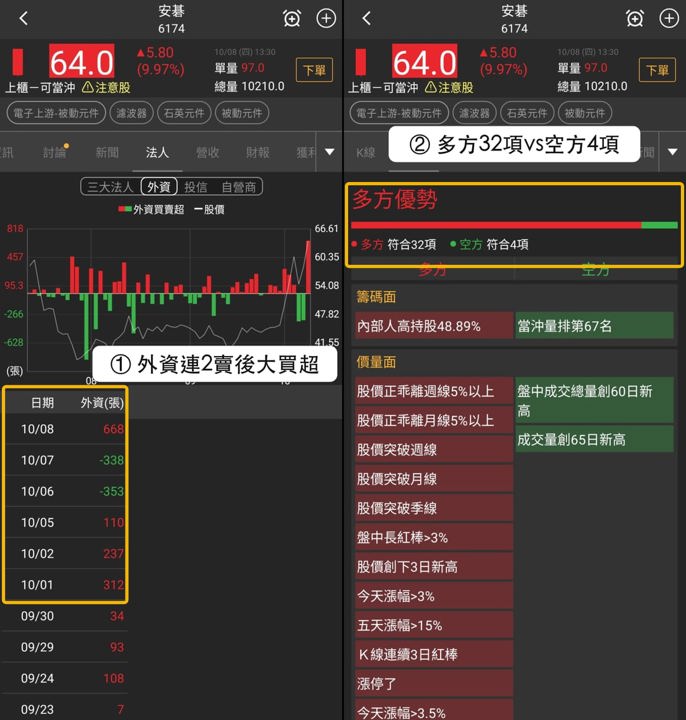The image size is (686, 720).
Task: Go back using left screen's back arrow
Action: 24,18
